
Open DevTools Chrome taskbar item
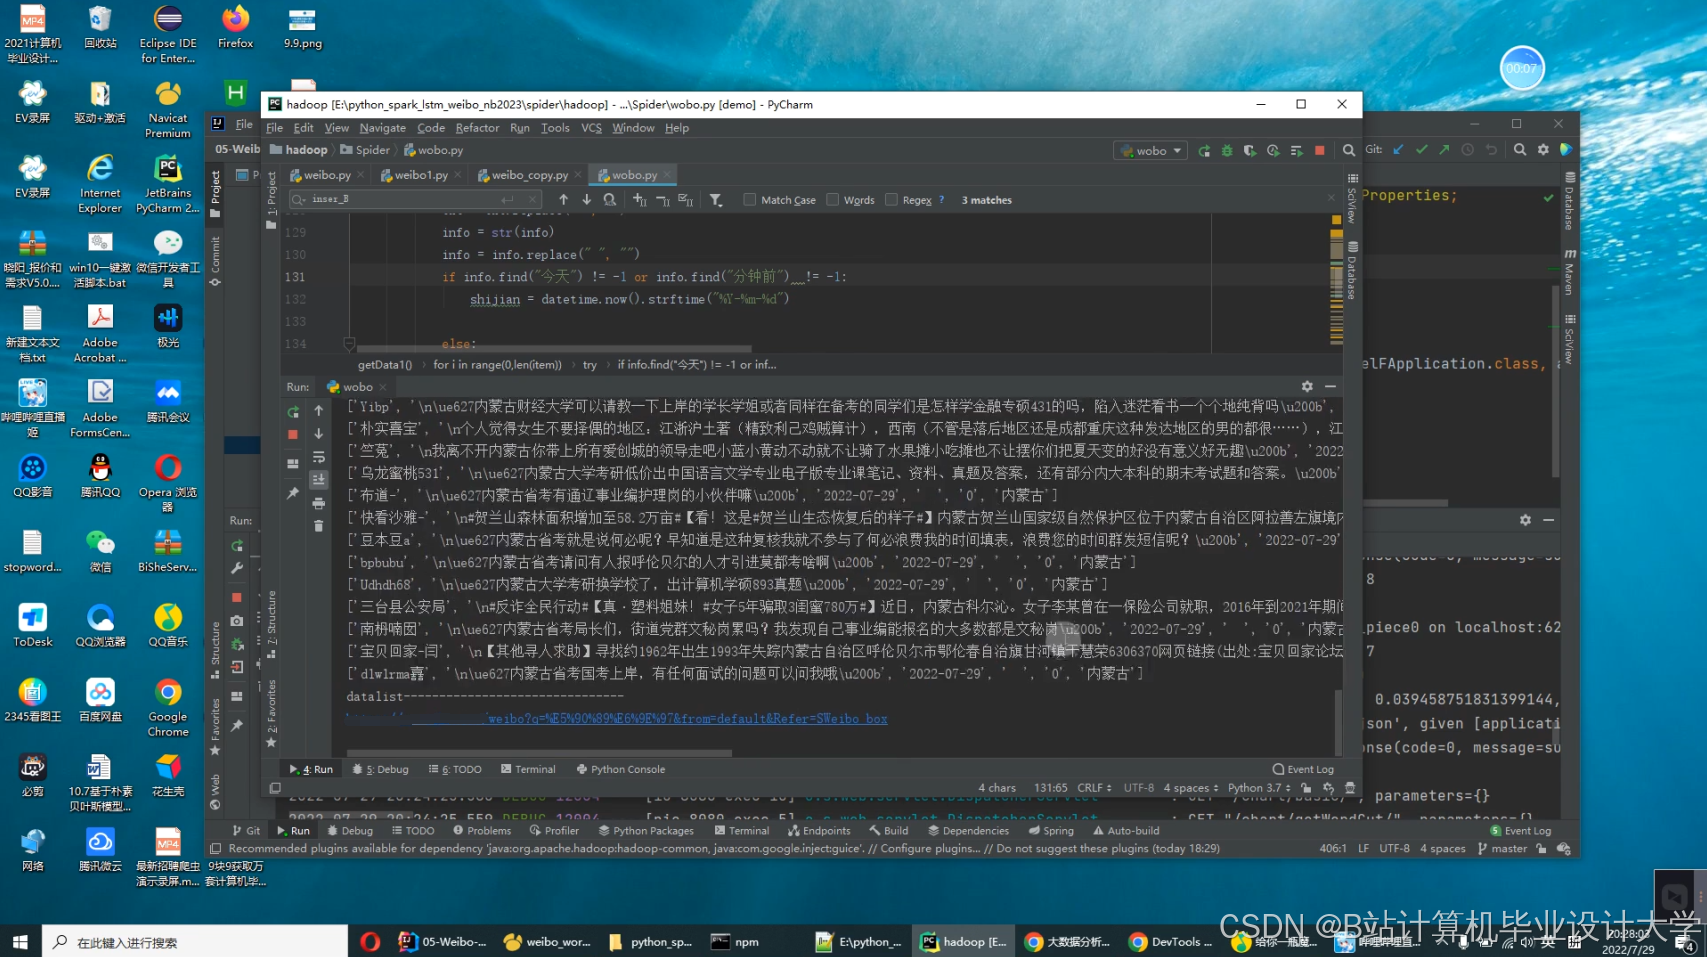[x=1171, y=941]
